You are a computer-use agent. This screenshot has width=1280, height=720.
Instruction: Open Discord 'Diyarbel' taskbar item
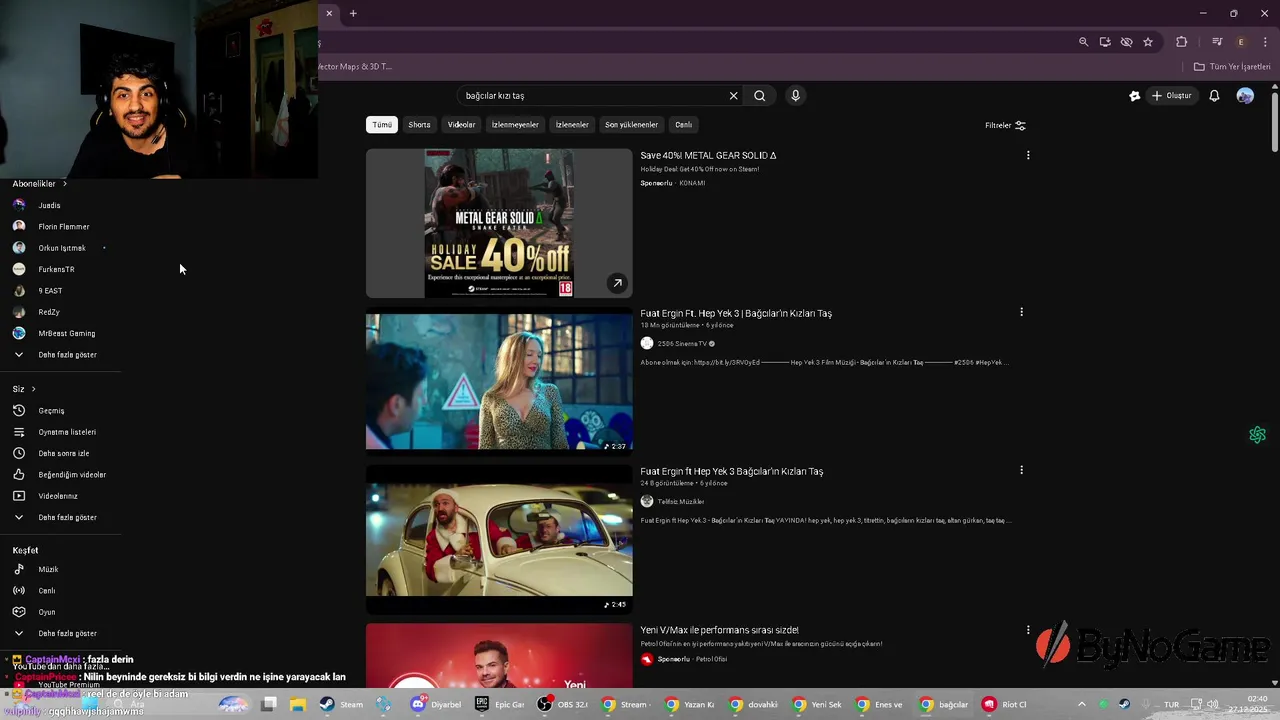[x=436, y=704]
